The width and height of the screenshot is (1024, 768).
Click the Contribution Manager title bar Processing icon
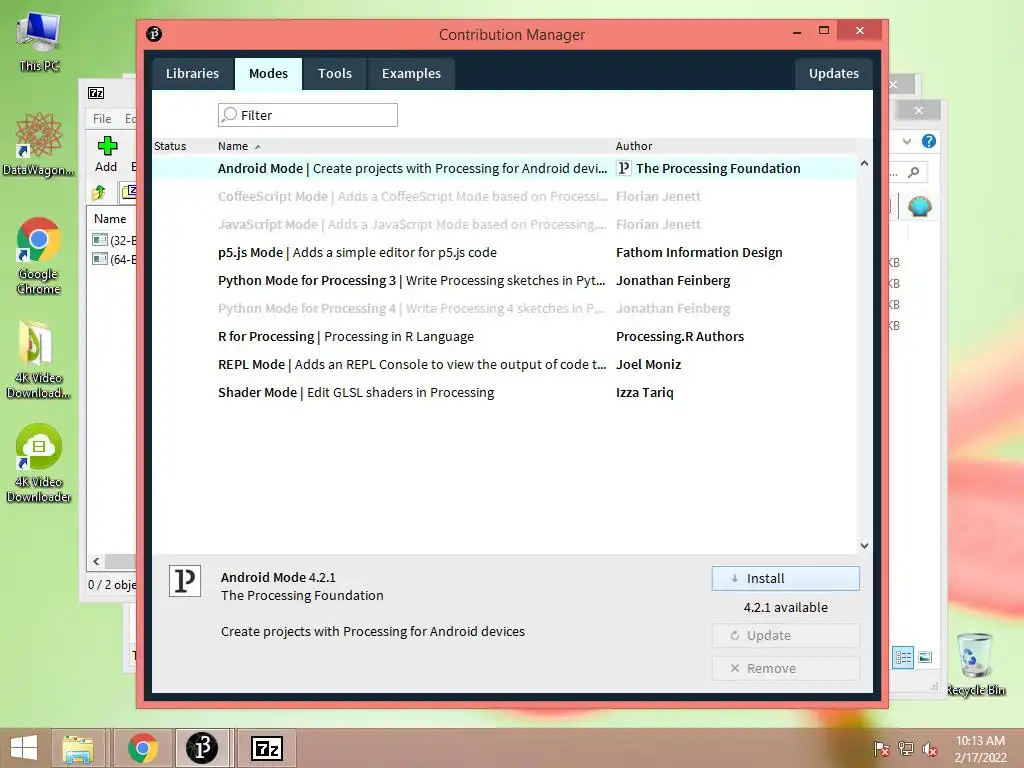click(x=154, y=34)
